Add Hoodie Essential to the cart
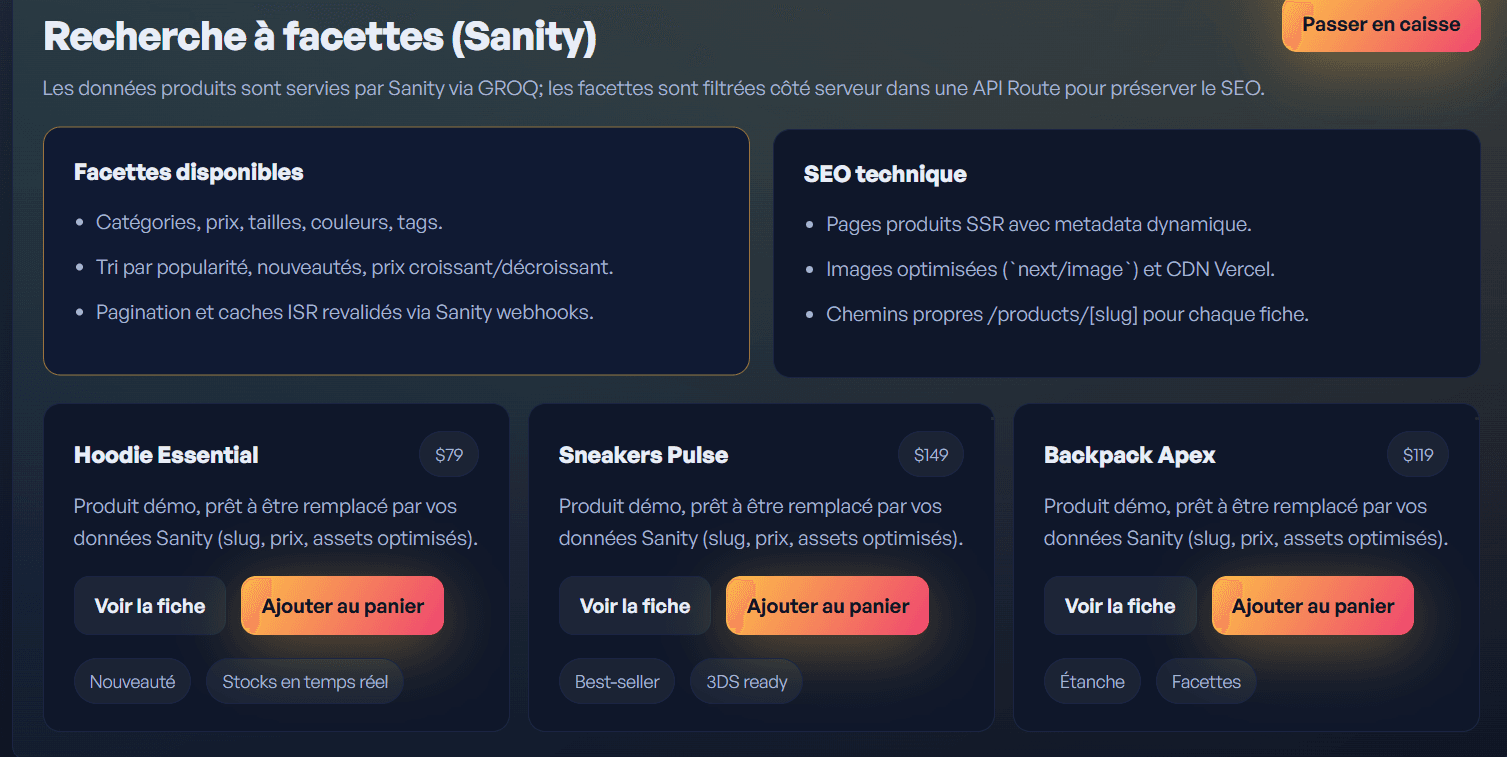The width and height of the screenshot is (1507, 757). [x=342, y=606]
